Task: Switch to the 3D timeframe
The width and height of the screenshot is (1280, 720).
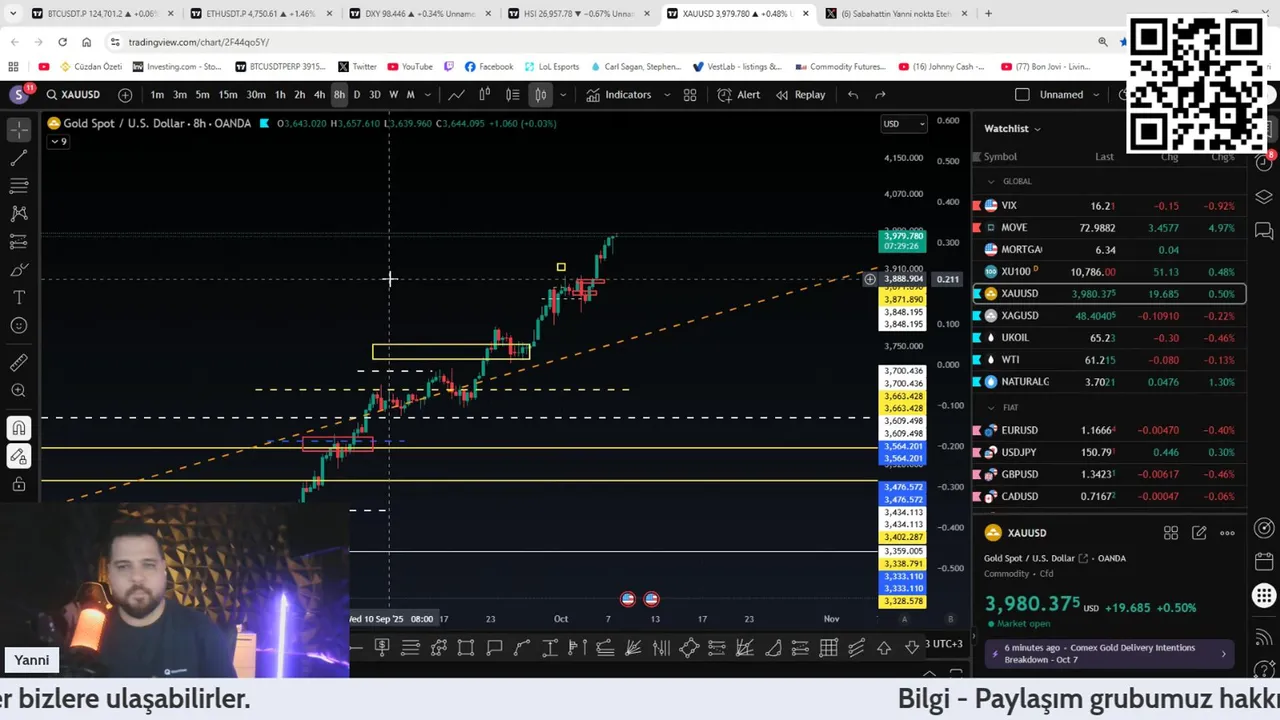Action: point(374,95)
